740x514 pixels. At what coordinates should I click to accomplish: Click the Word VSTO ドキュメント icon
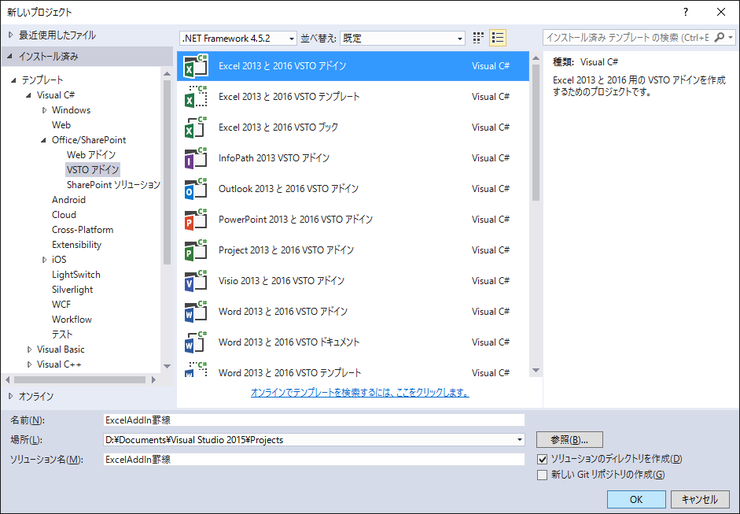pos(196,342)
